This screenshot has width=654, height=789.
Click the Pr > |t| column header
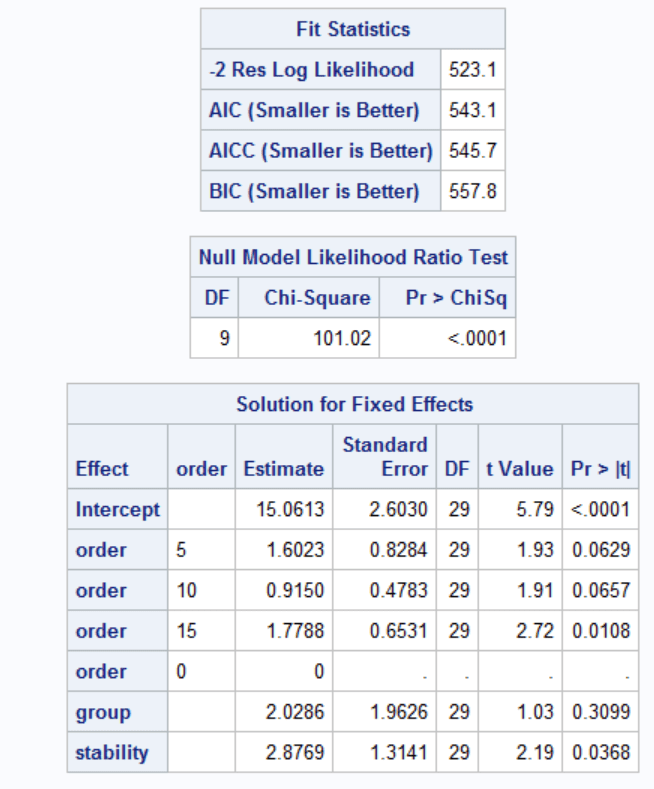point(600,469)
